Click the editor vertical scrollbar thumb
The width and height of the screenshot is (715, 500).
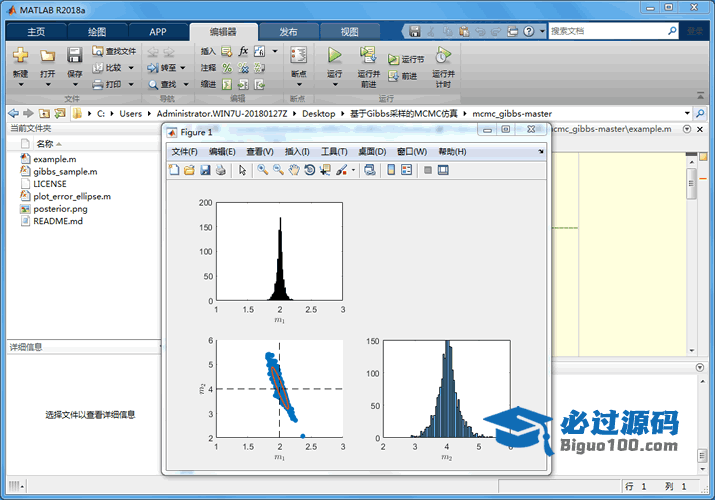coord(691,184)
